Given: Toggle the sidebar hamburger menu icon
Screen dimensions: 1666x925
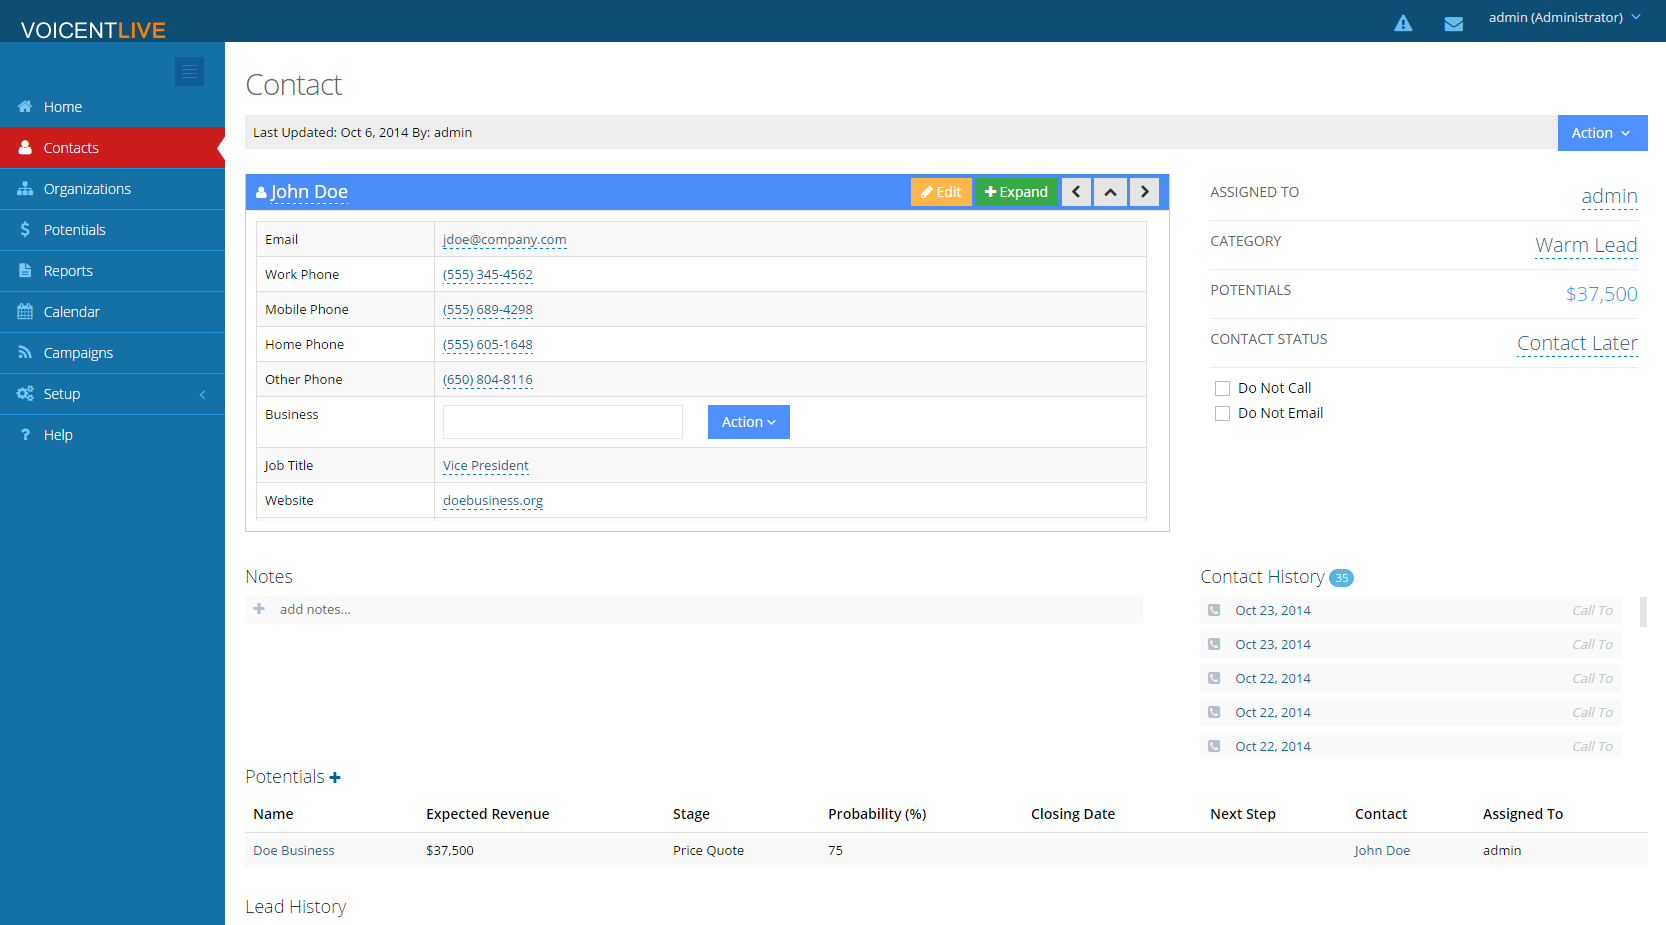Looking at the screenshot, I should pyautogui.click(x=189, y=71).
